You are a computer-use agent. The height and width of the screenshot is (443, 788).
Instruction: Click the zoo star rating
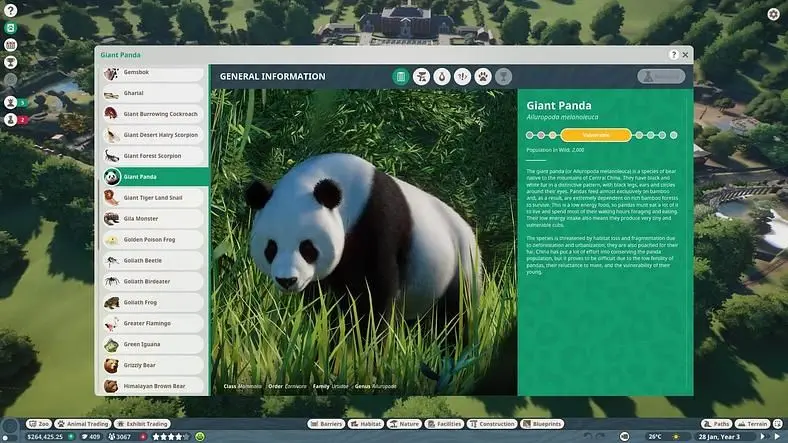171,436
